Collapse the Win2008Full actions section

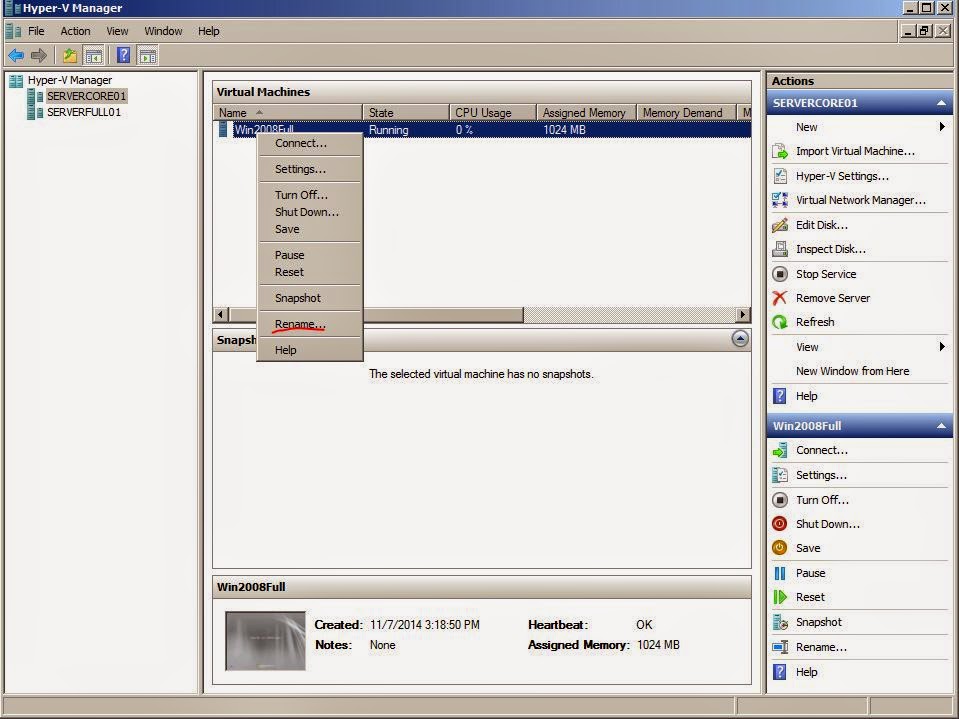[x=941, y=426]
